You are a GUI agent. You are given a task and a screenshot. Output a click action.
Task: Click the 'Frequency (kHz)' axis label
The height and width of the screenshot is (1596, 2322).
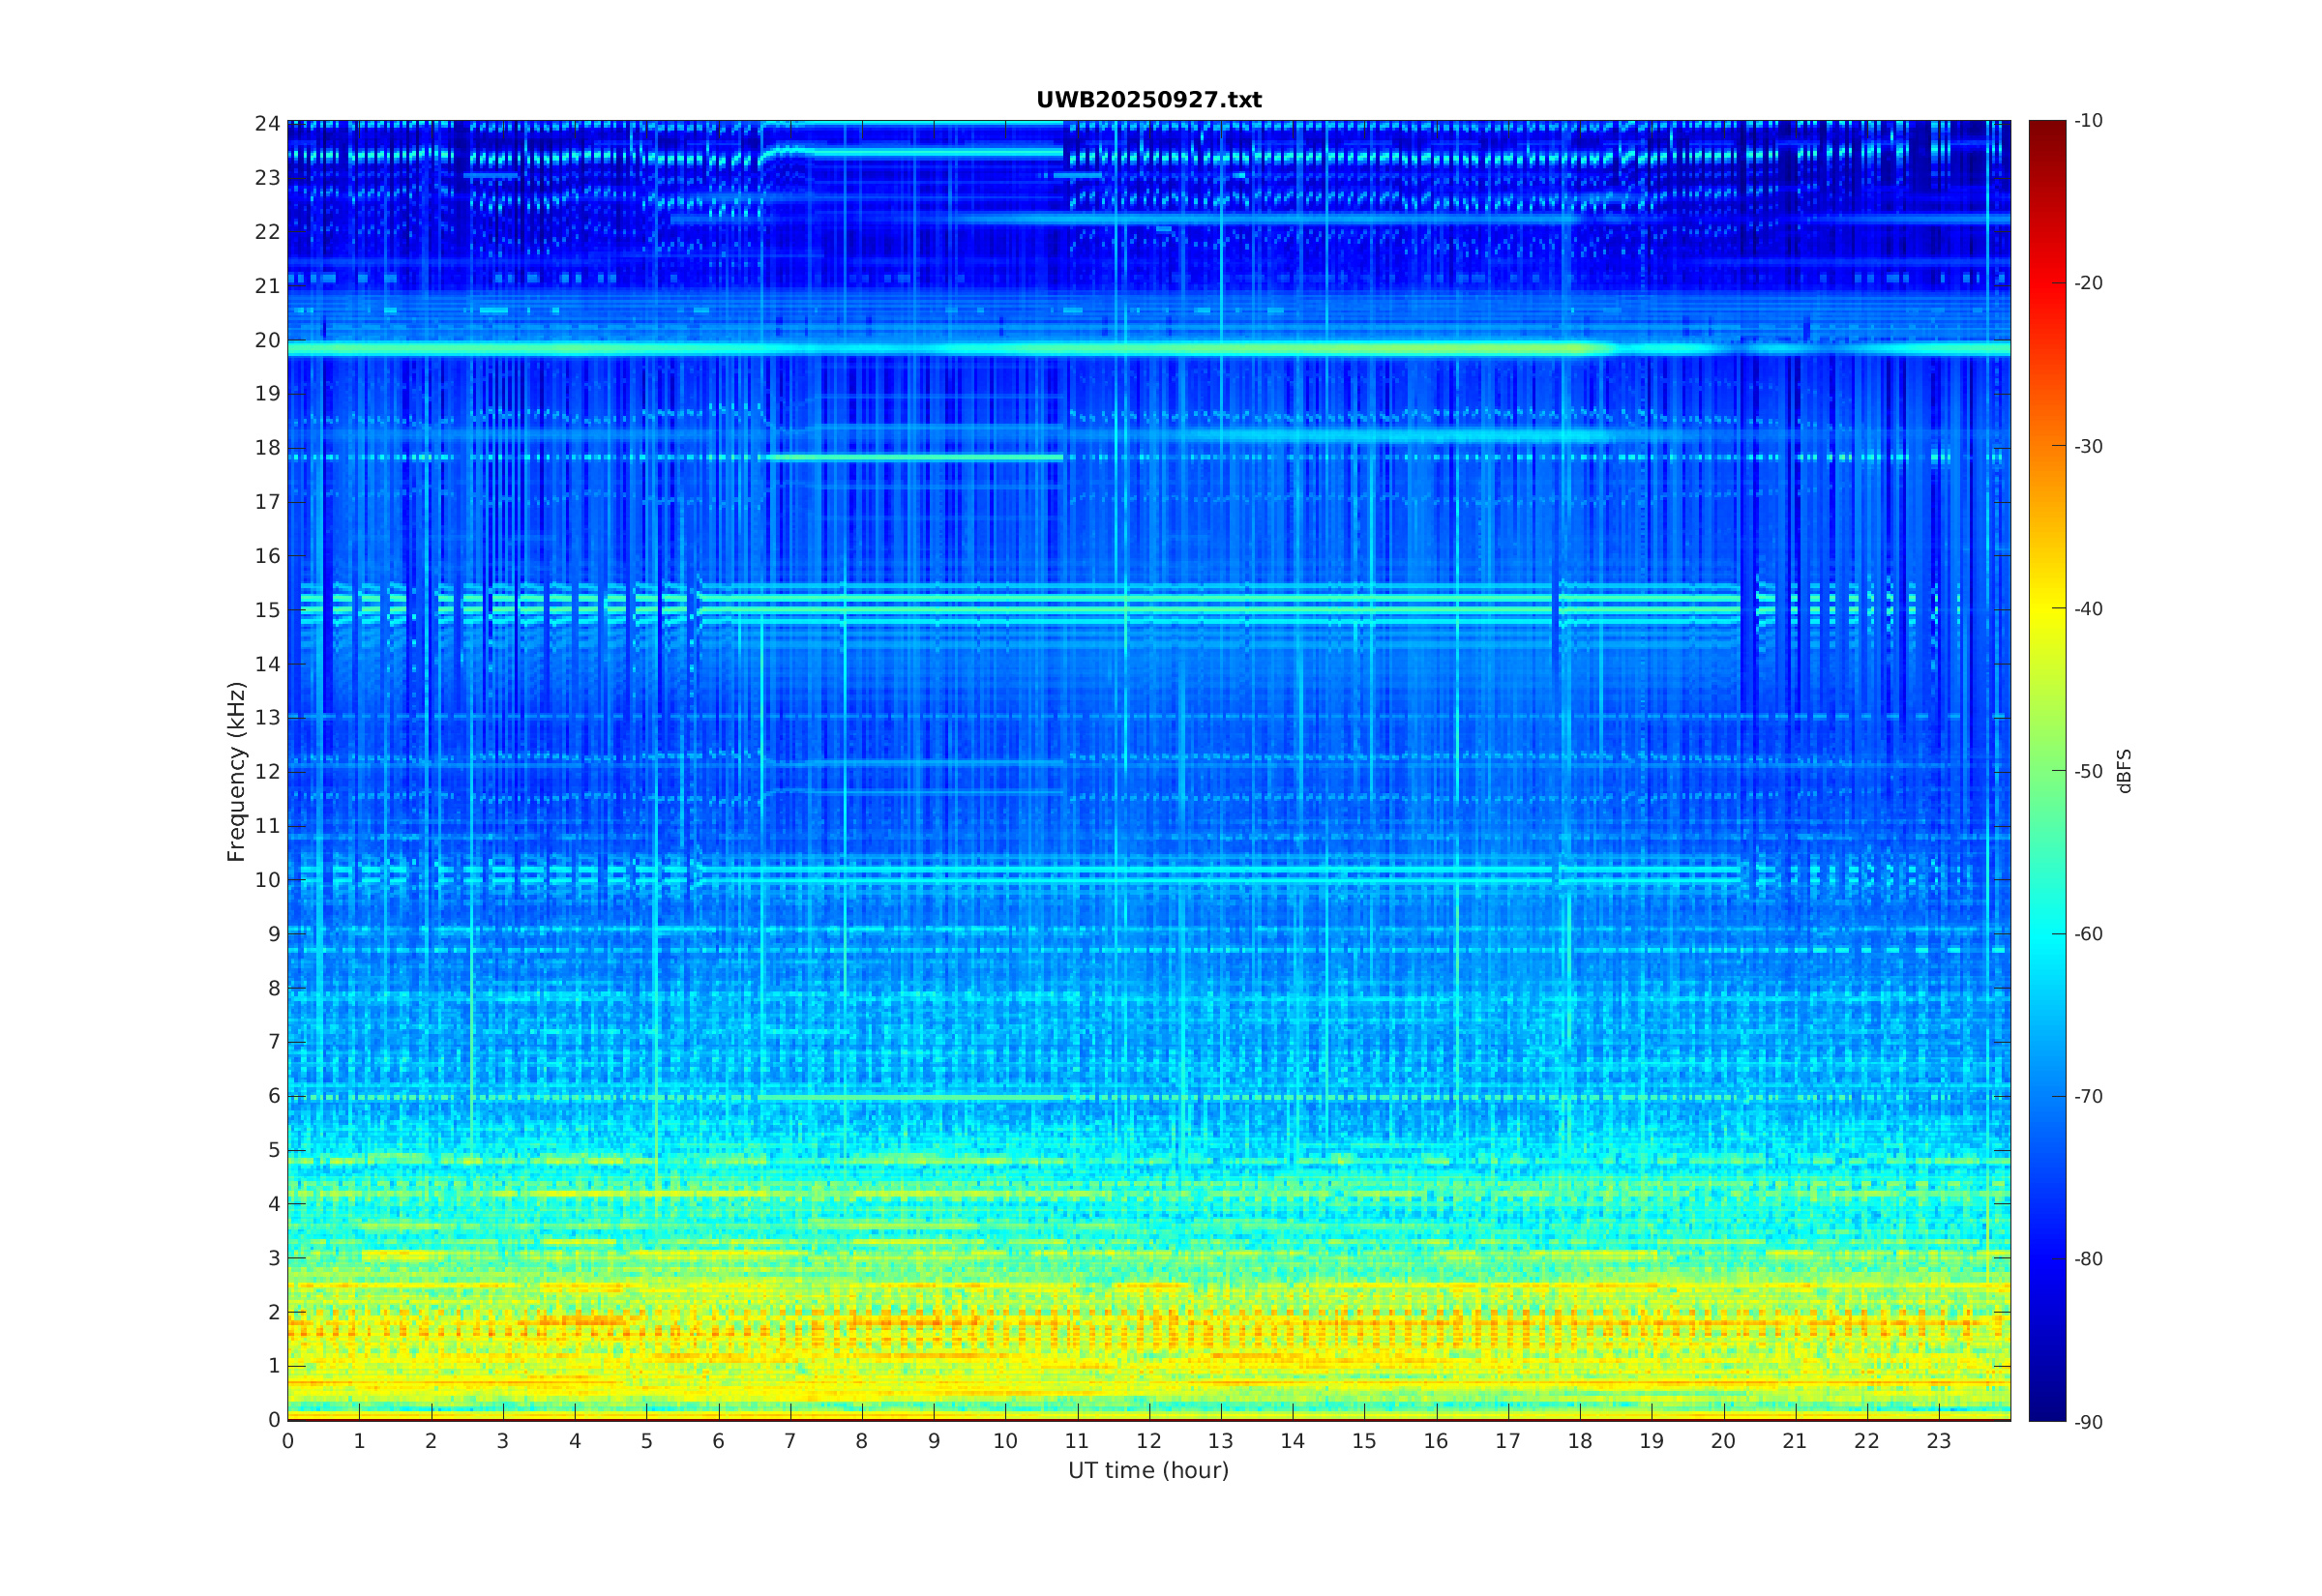(235, 771)
